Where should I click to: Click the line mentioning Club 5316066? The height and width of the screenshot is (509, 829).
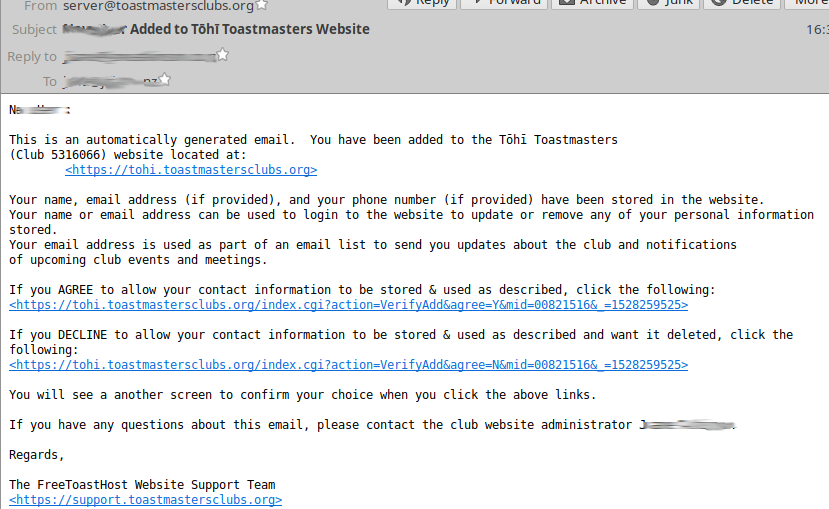coord(127,155)
